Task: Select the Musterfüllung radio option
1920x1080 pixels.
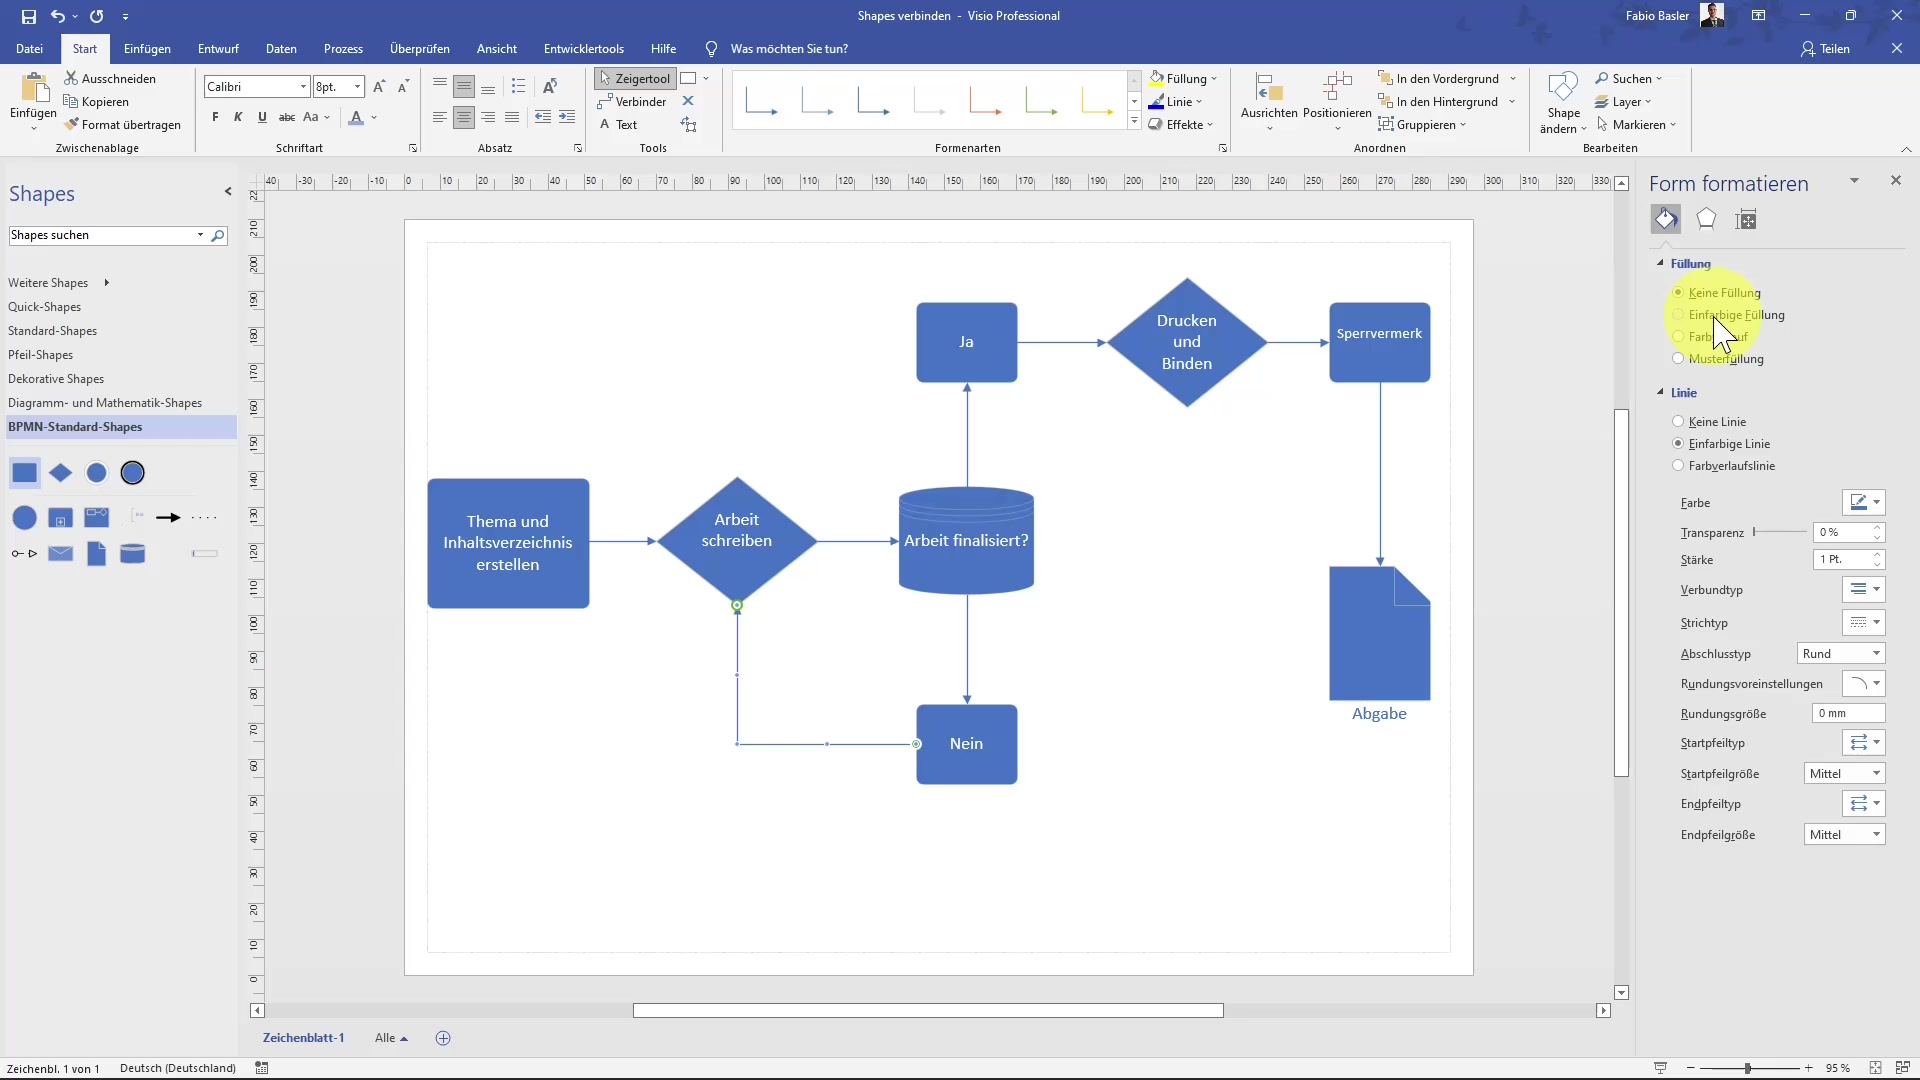Action: pyautogui.click(x=1678, y=359)
